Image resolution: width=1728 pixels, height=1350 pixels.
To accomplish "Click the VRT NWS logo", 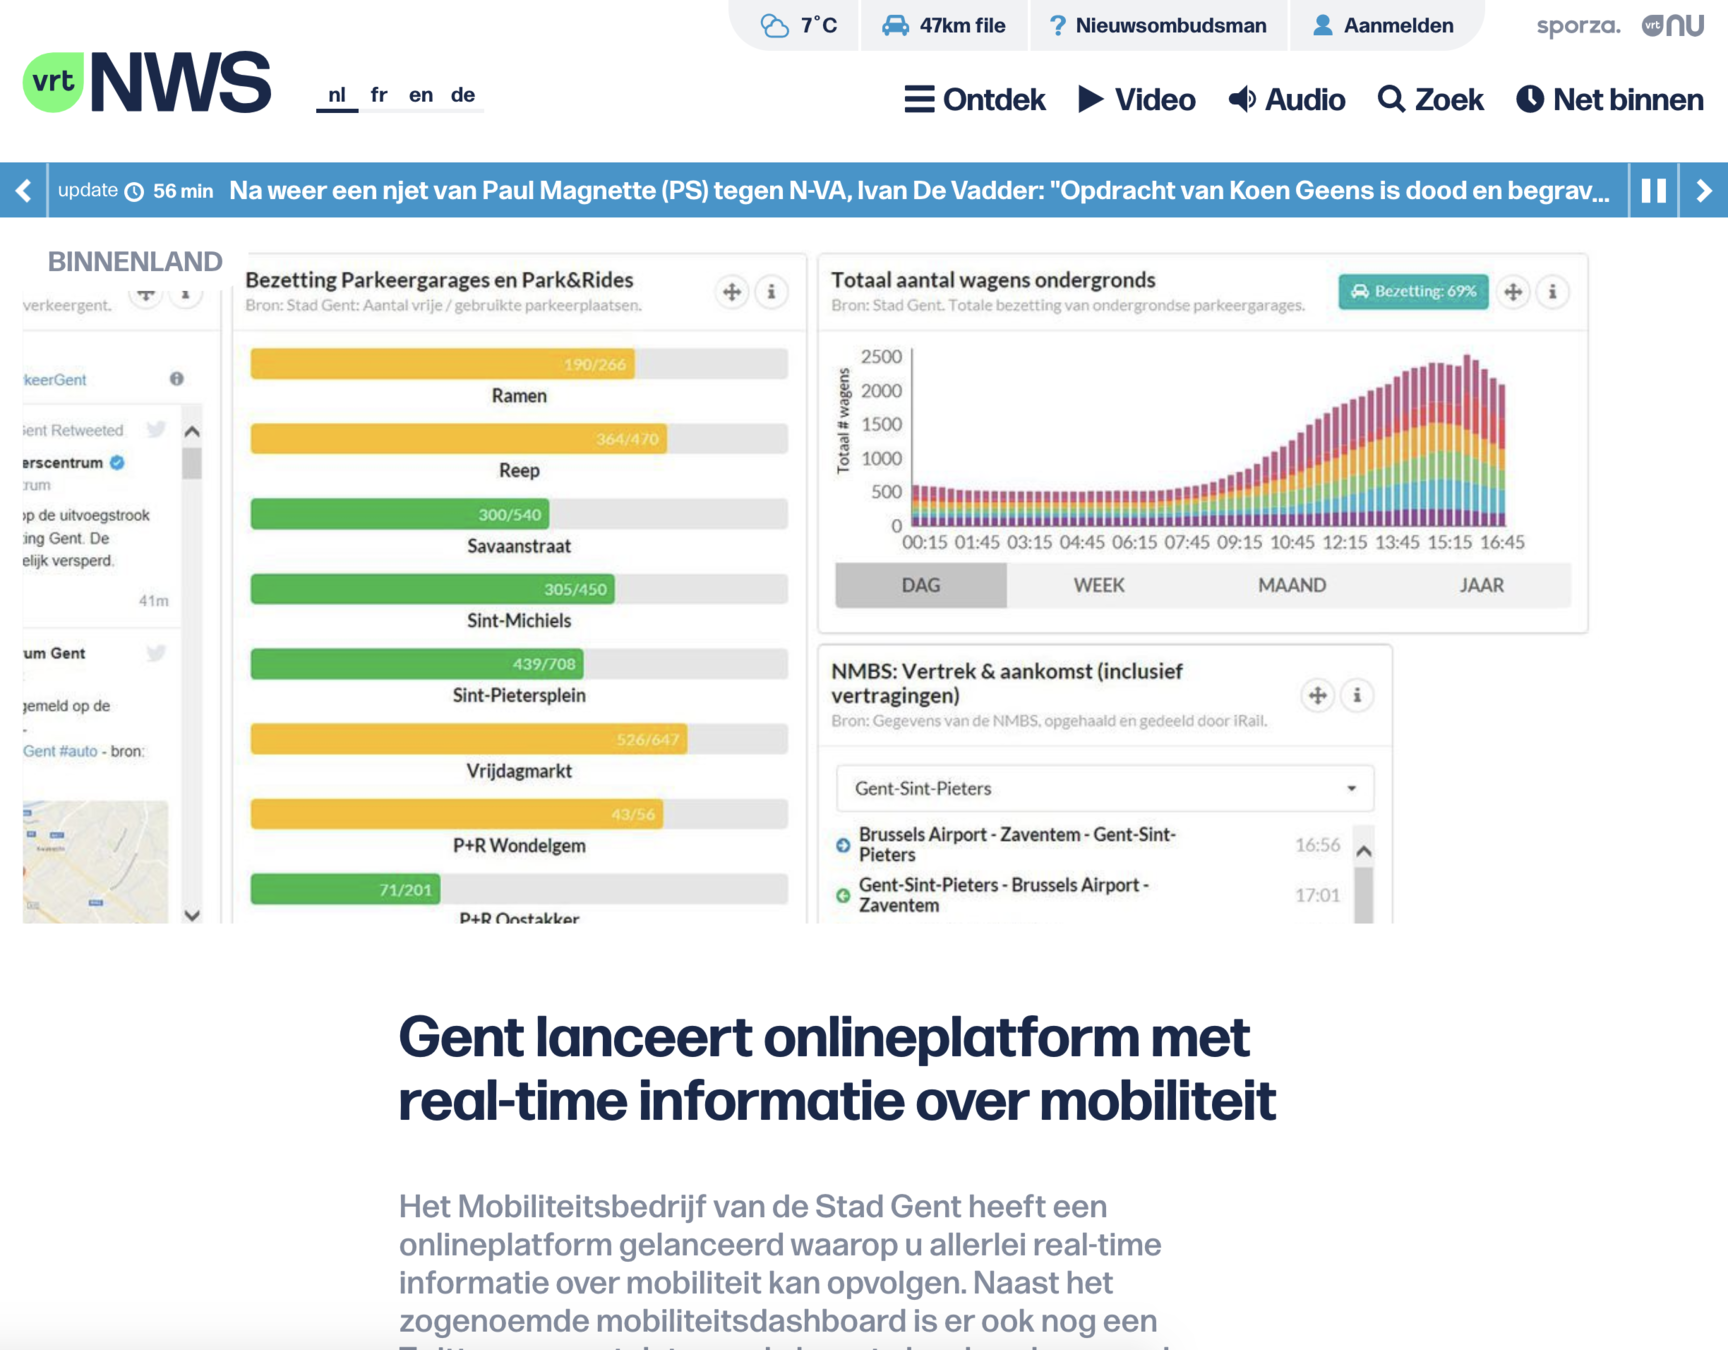I will tap(147, 82).
